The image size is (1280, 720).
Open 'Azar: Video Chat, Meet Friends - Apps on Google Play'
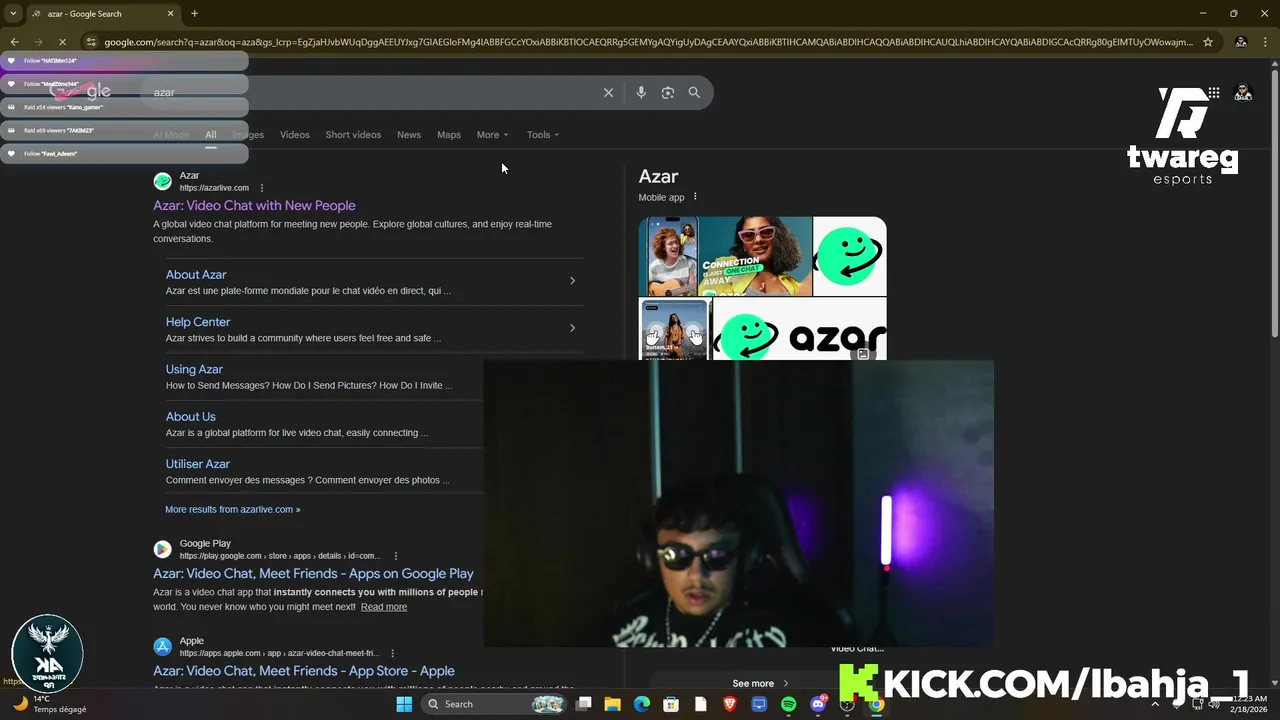tap(313, 574)
